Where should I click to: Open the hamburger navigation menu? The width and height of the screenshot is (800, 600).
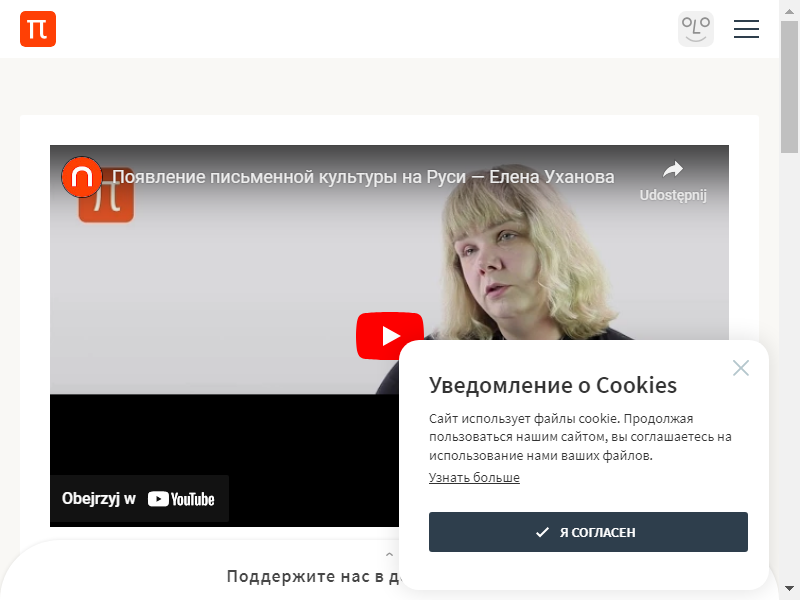pyautogui.click(x=746, y=29)
